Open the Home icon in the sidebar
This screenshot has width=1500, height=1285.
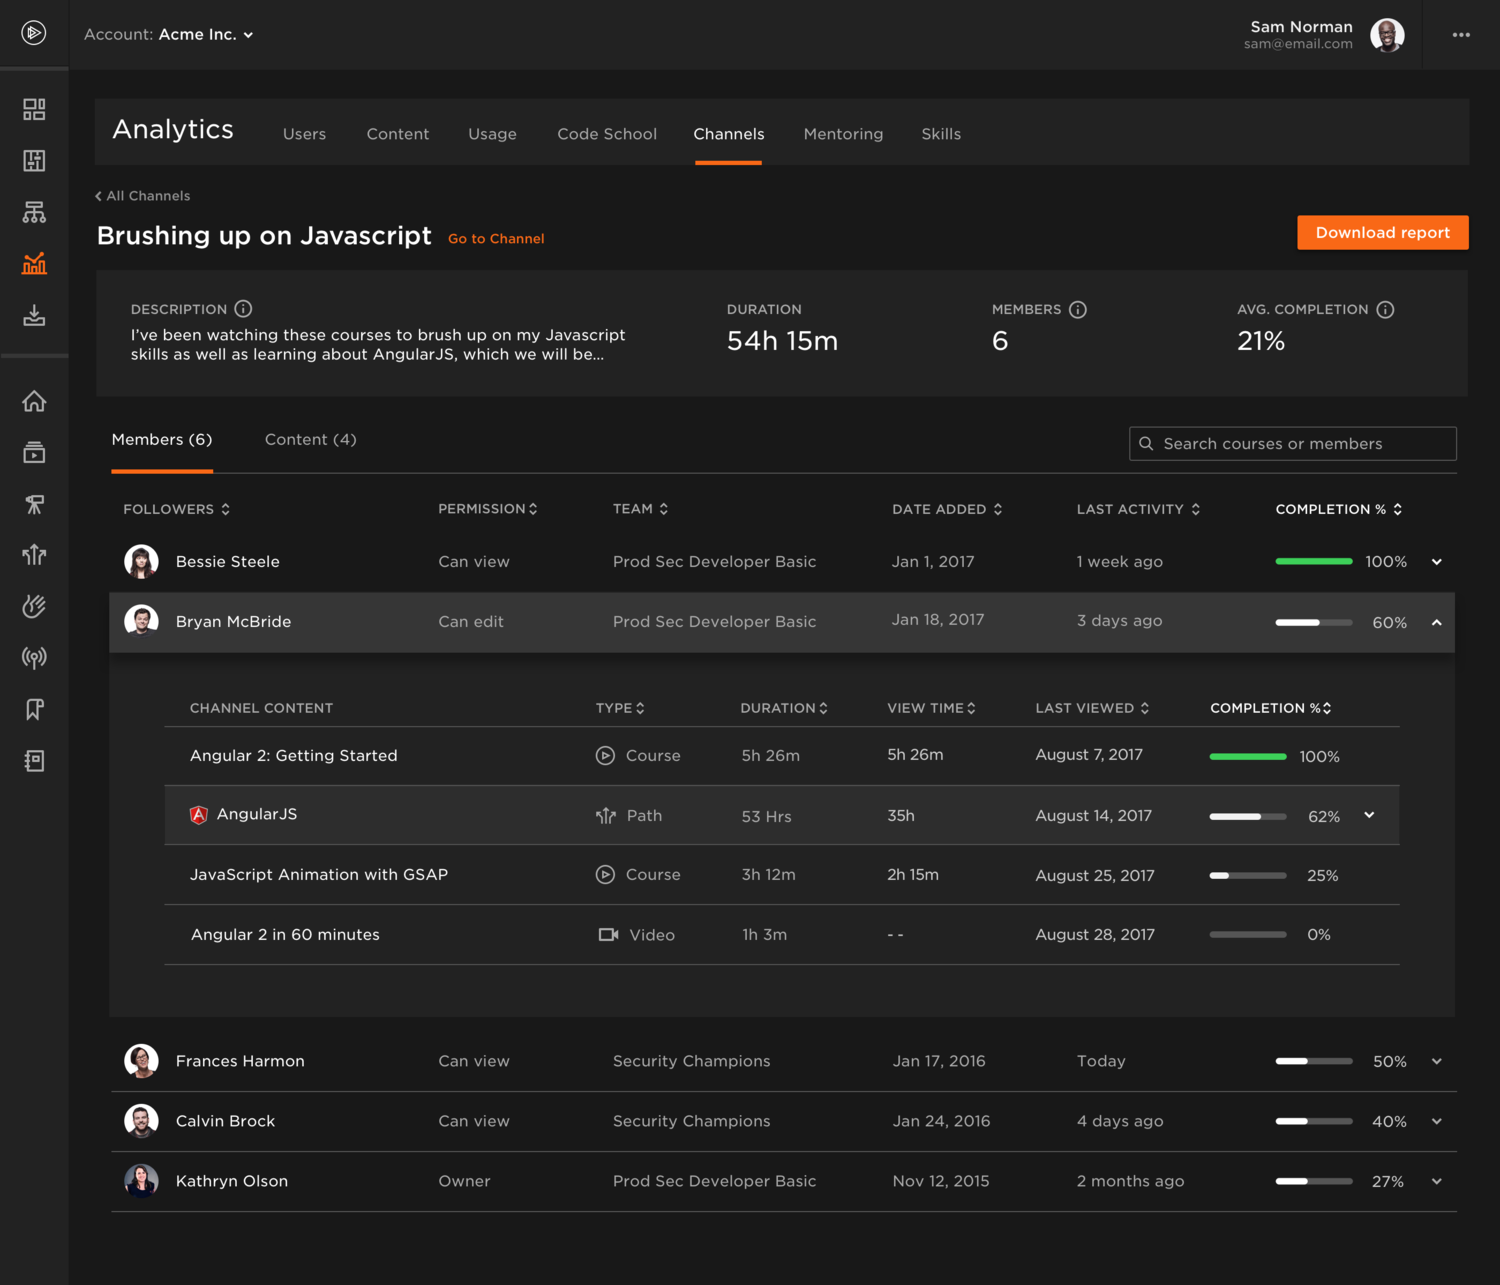click(34, 400)
